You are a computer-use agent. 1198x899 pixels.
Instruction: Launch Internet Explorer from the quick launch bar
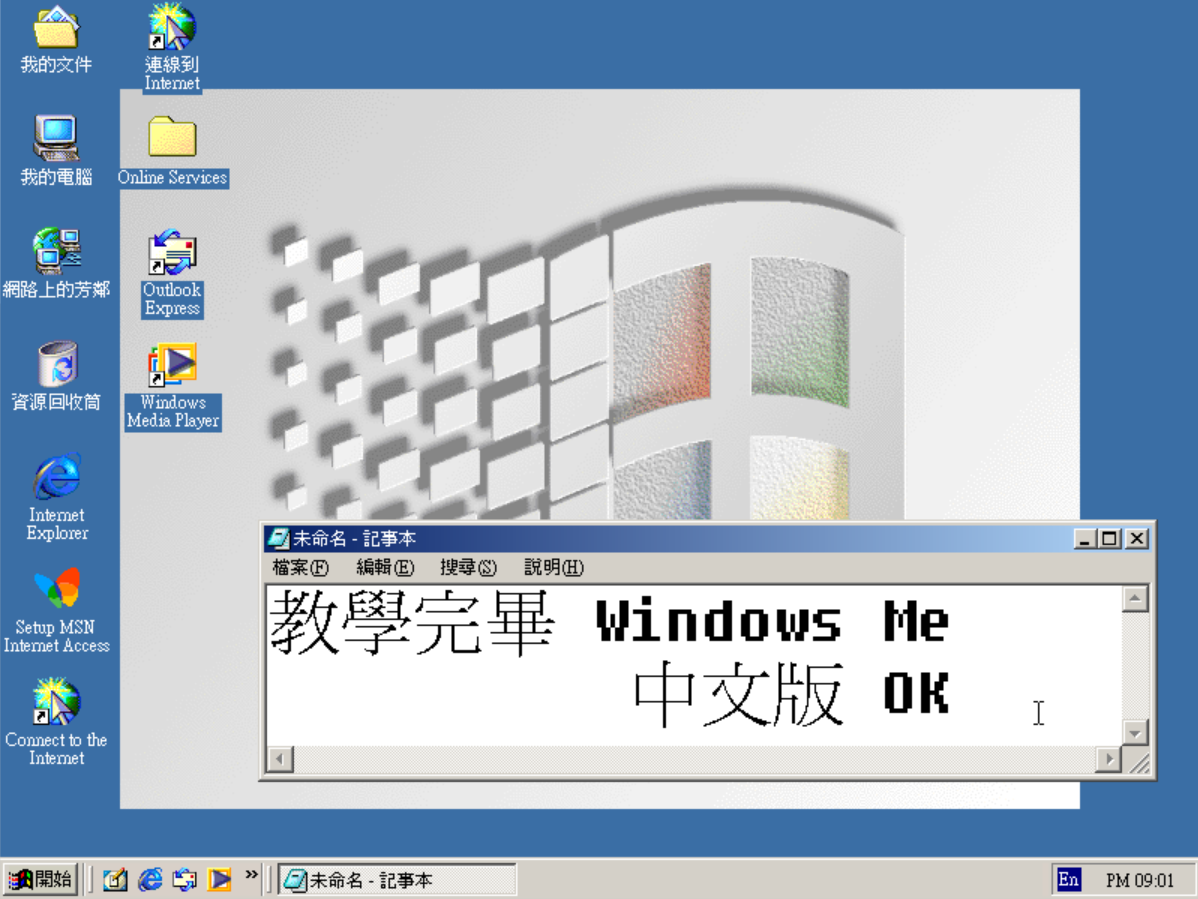point(151,878)
